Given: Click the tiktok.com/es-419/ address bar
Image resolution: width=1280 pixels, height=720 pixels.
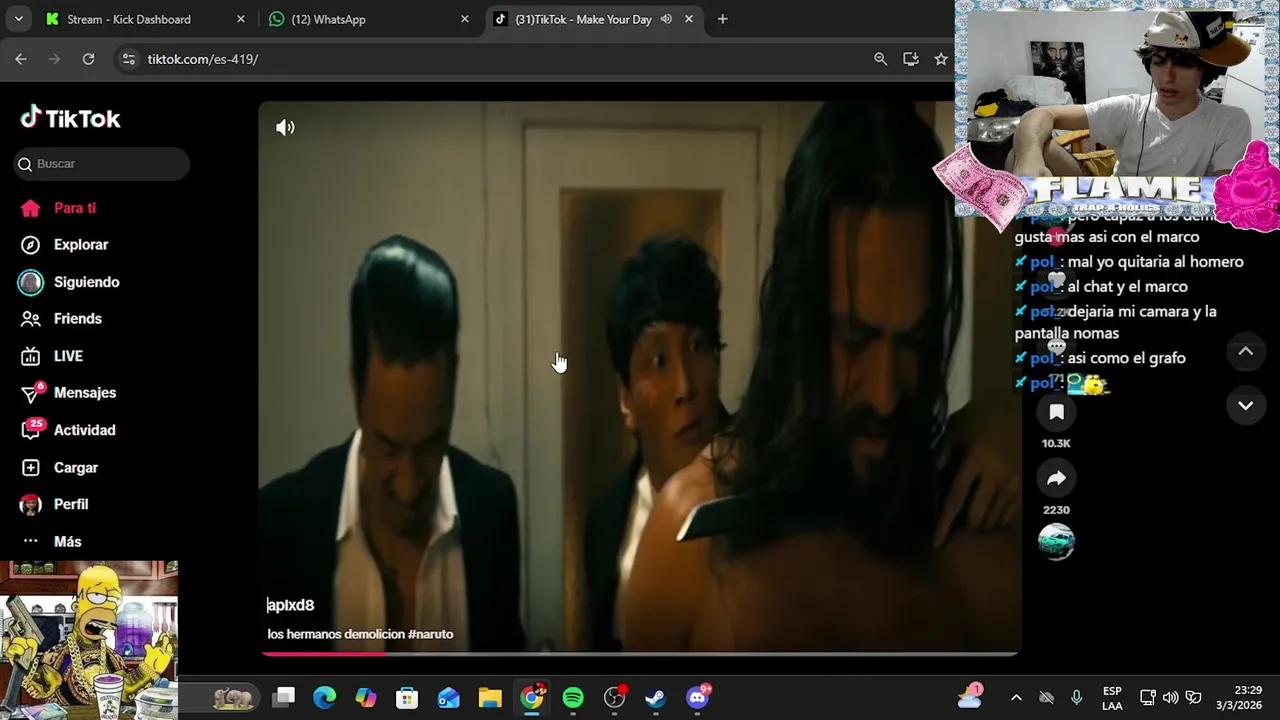Looking at the screenshot, I should tap(202, 59).
